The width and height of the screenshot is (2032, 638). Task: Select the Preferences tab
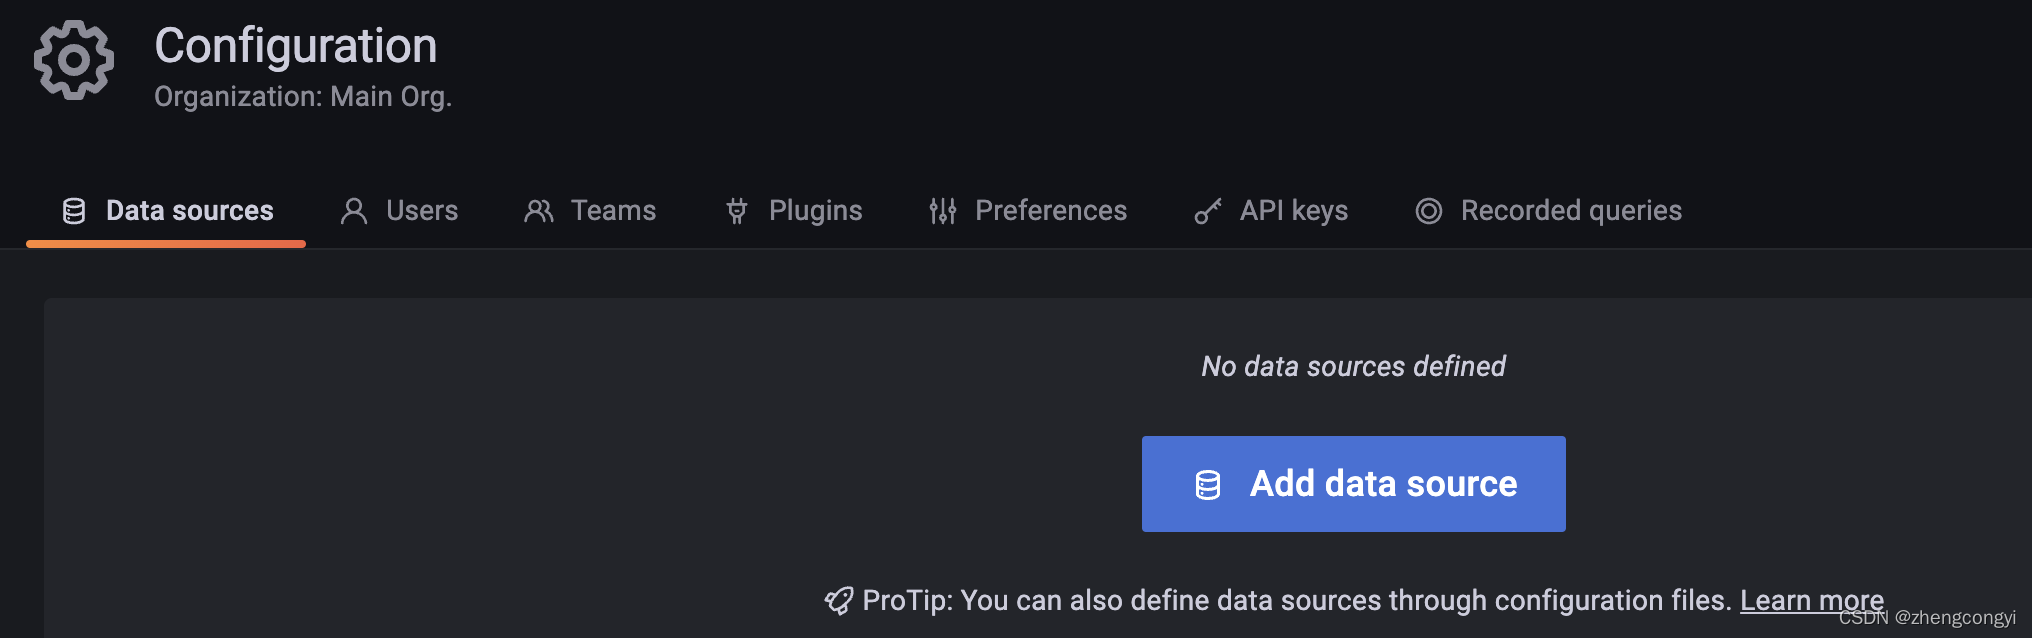click(x=1050, y=211)
